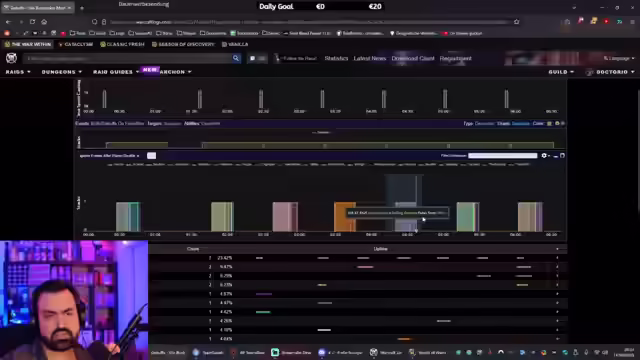Open a new browser tab with plus
This screenshot has height=360, width=640.
(x=82, y=8)
